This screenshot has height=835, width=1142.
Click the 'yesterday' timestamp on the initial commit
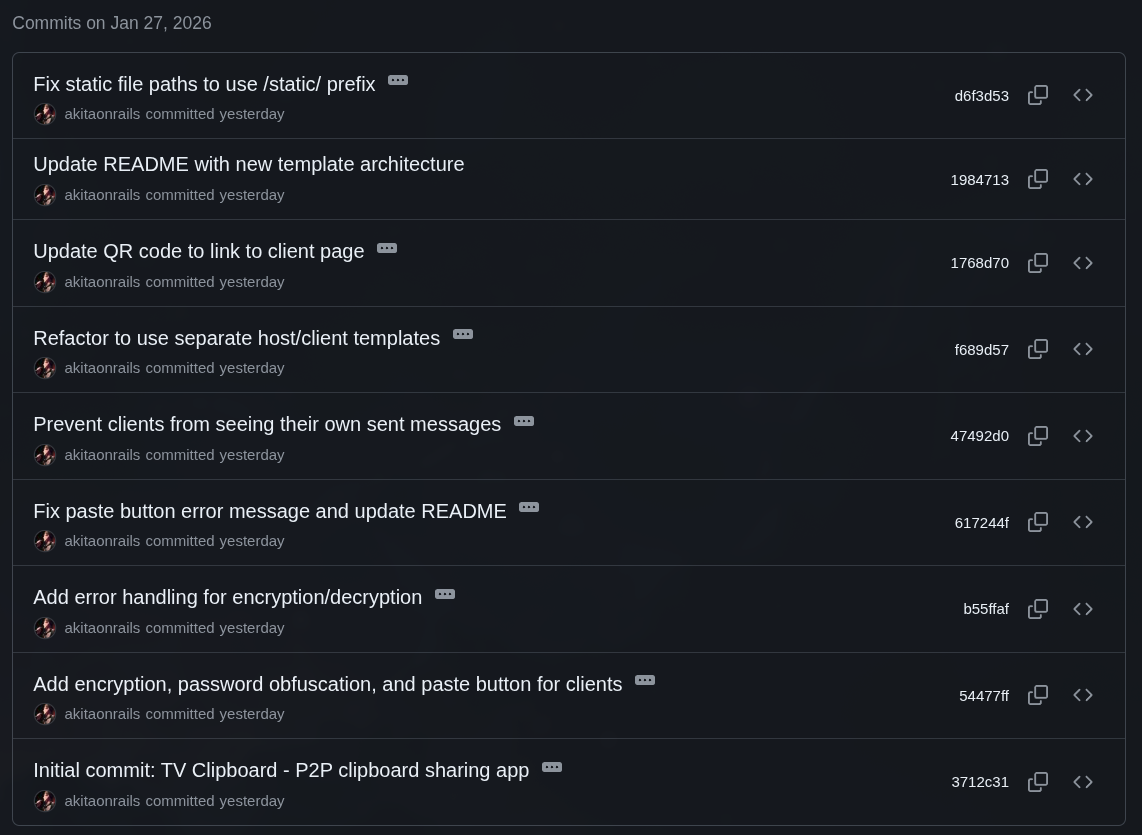[251, 800]
